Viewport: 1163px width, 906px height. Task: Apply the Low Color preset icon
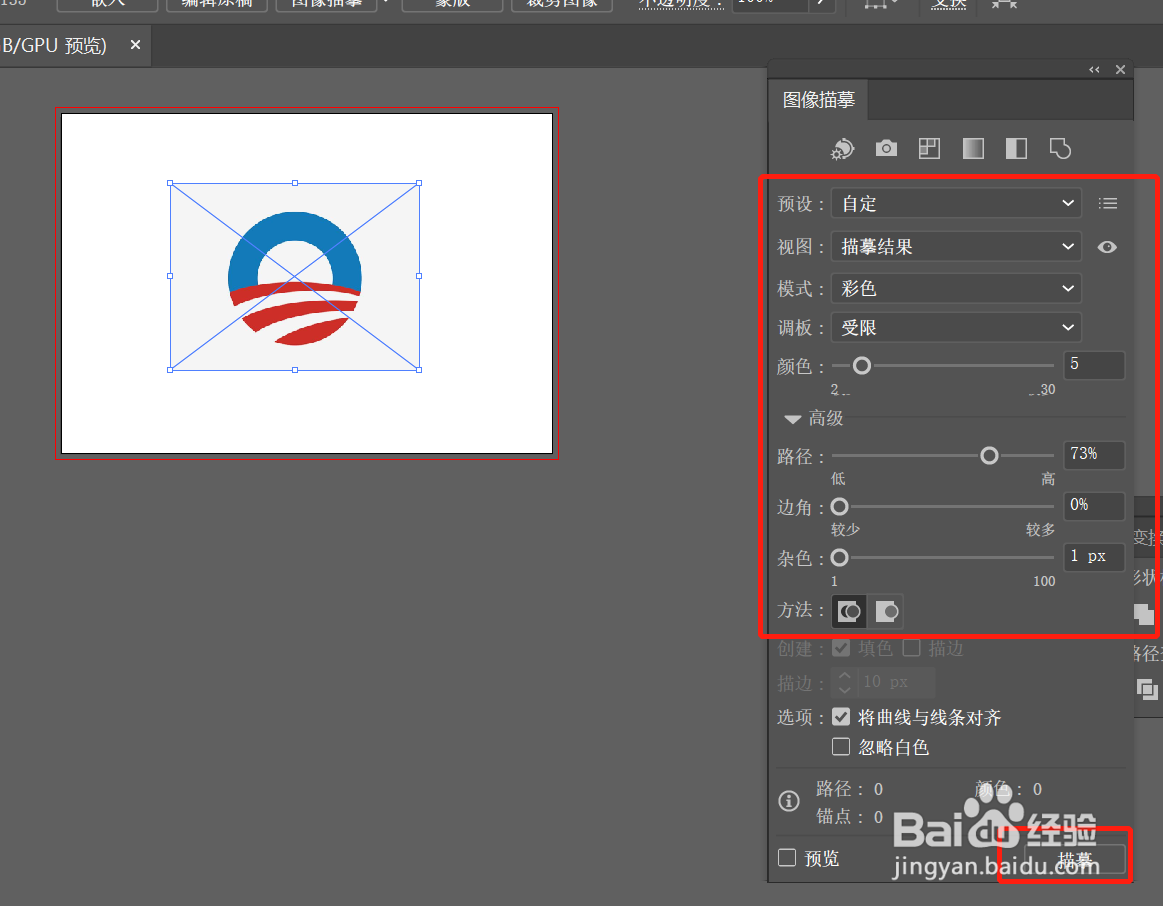click(929, 148)
